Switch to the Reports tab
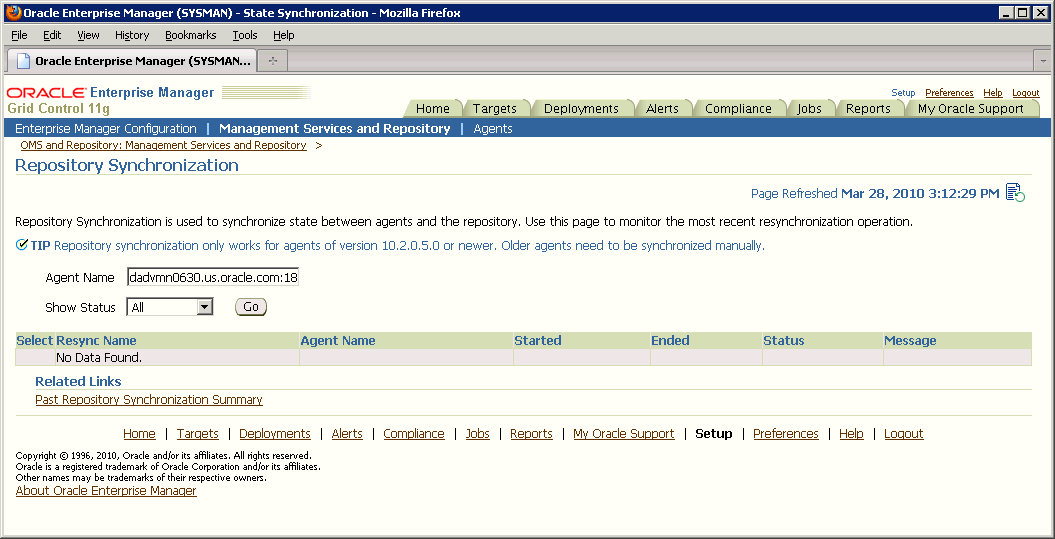The height and width of the screenshot is (539, 1055). (x=868, y=108)
